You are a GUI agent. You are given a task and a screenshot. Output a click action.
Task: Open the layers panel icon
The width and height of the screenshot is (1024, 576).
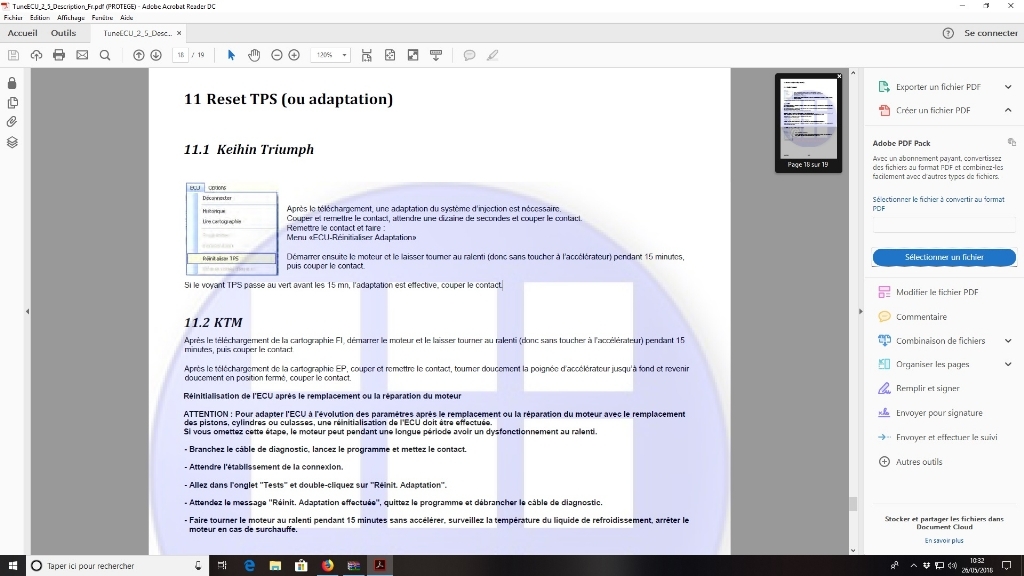click(12, 142)
